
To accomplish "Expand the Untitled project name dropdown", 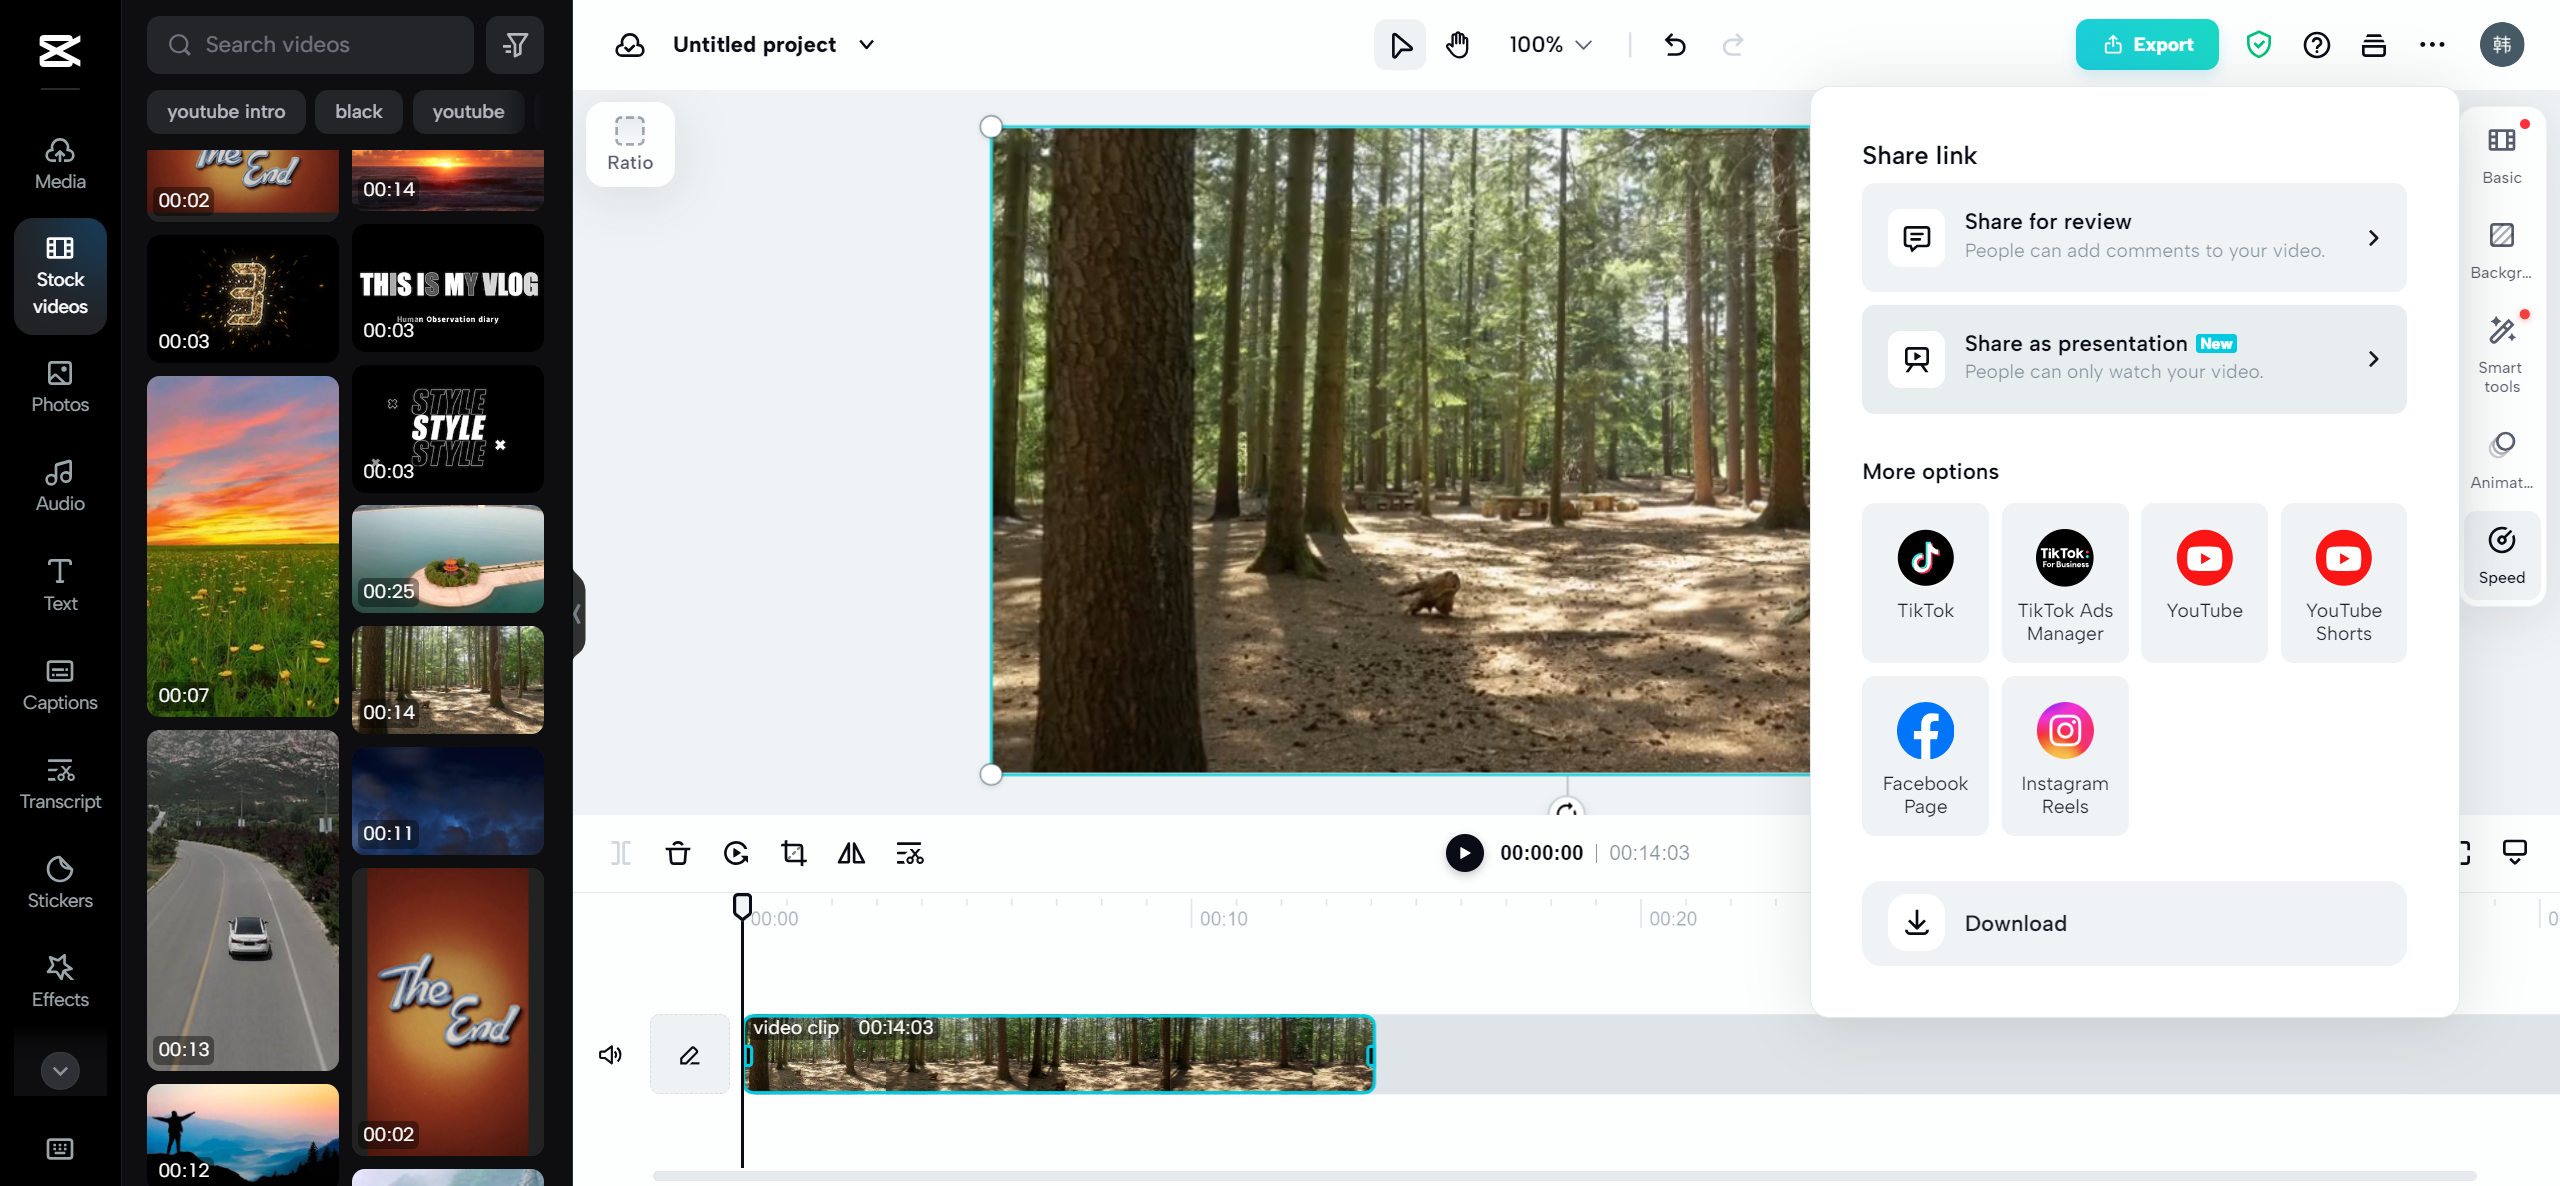I will 867,45.
